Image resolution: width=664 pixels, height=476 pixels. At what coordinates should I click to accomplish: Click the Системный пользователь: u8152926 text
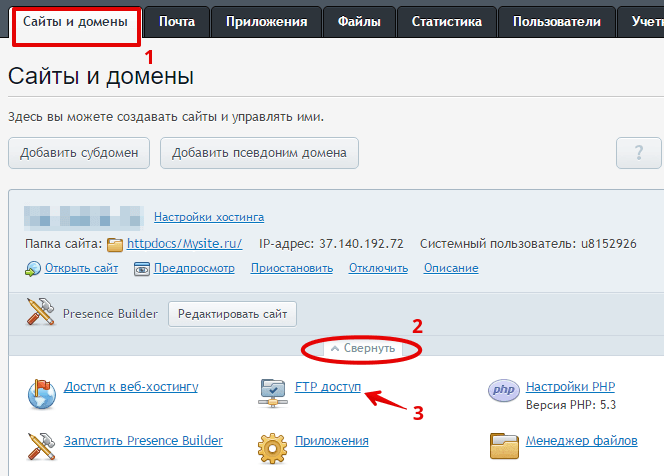pos(528,244)
